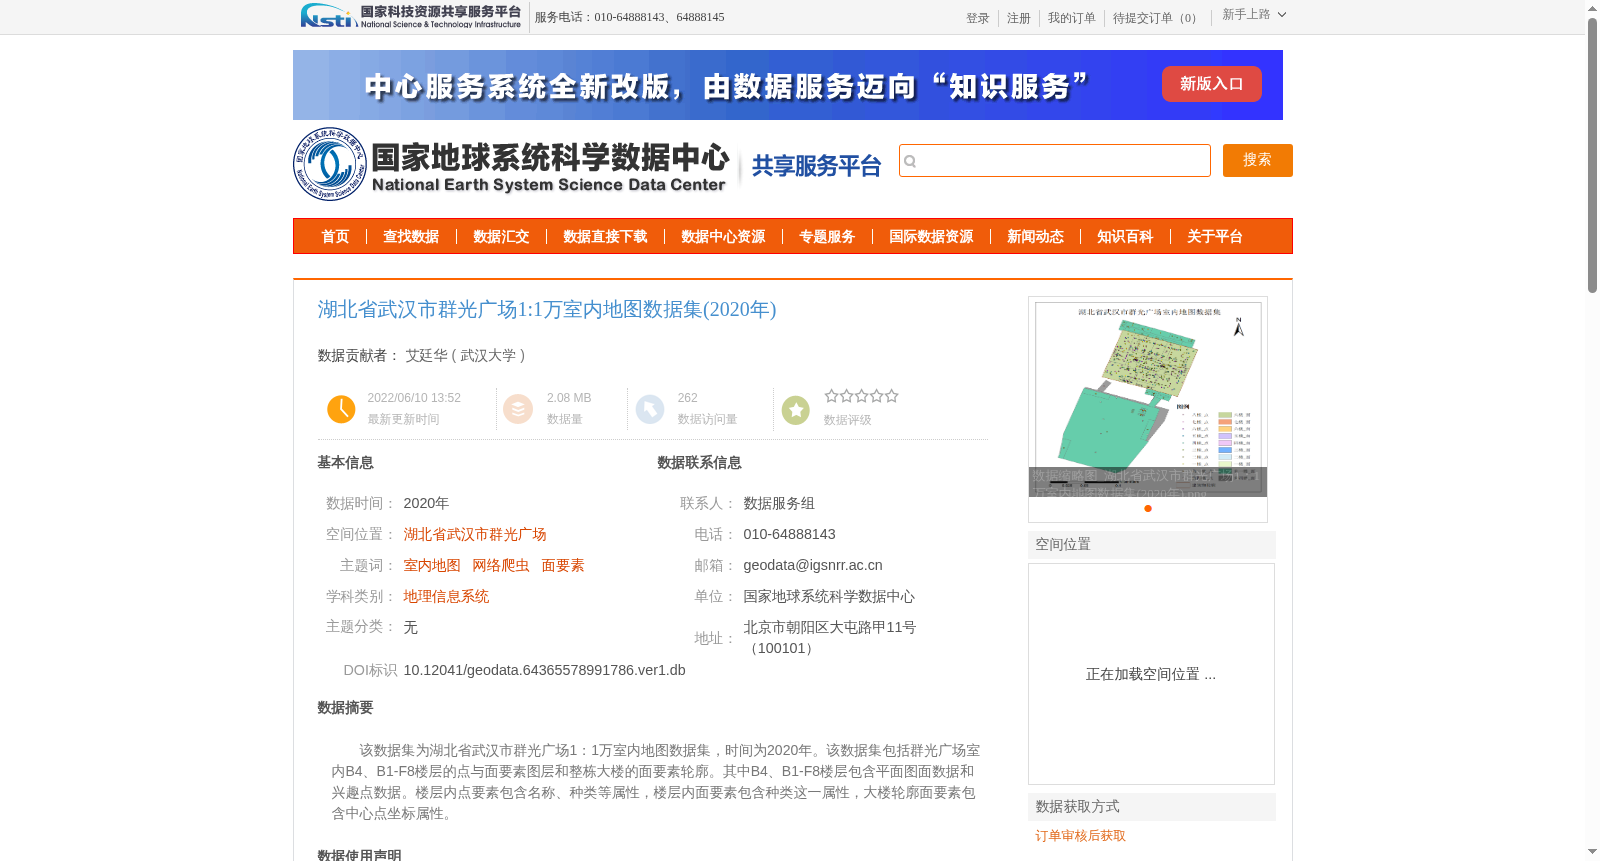
Task: Click the orange clock update-time icon
Action: coord(341,409)
